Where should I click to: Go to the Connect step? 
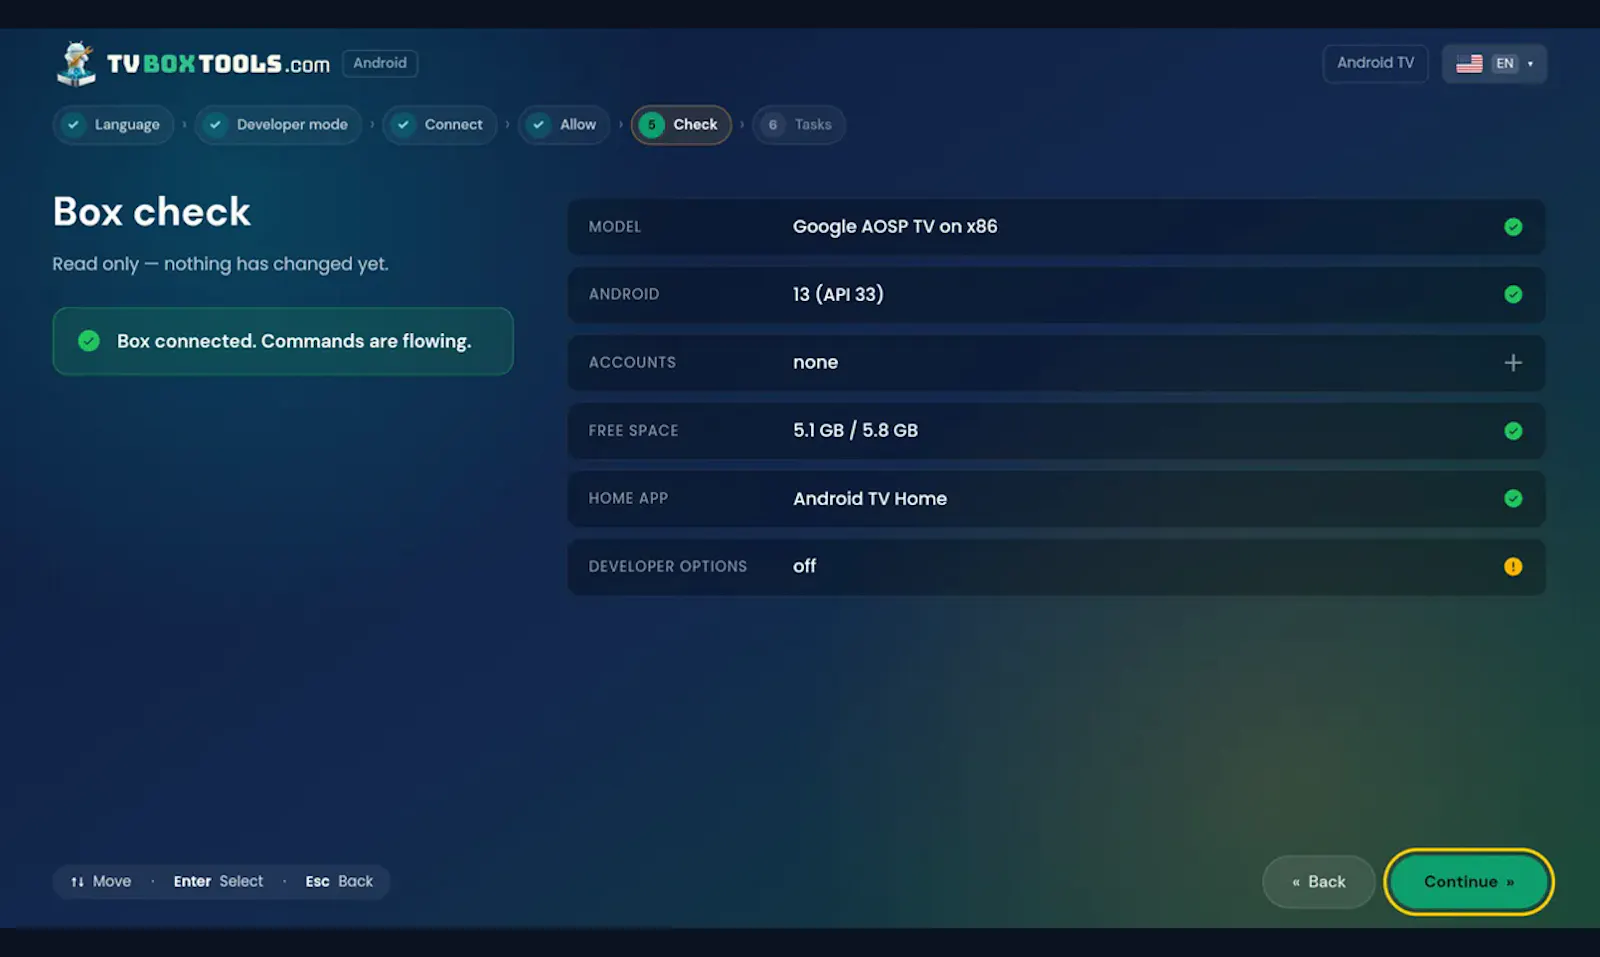(440, 125)
